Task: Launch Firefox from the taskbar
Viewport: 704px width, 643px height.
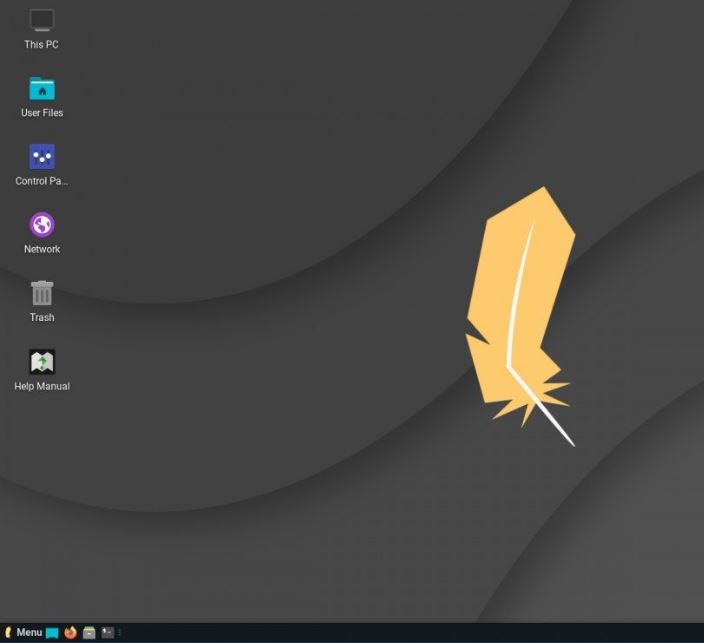Action: point(70,633)
